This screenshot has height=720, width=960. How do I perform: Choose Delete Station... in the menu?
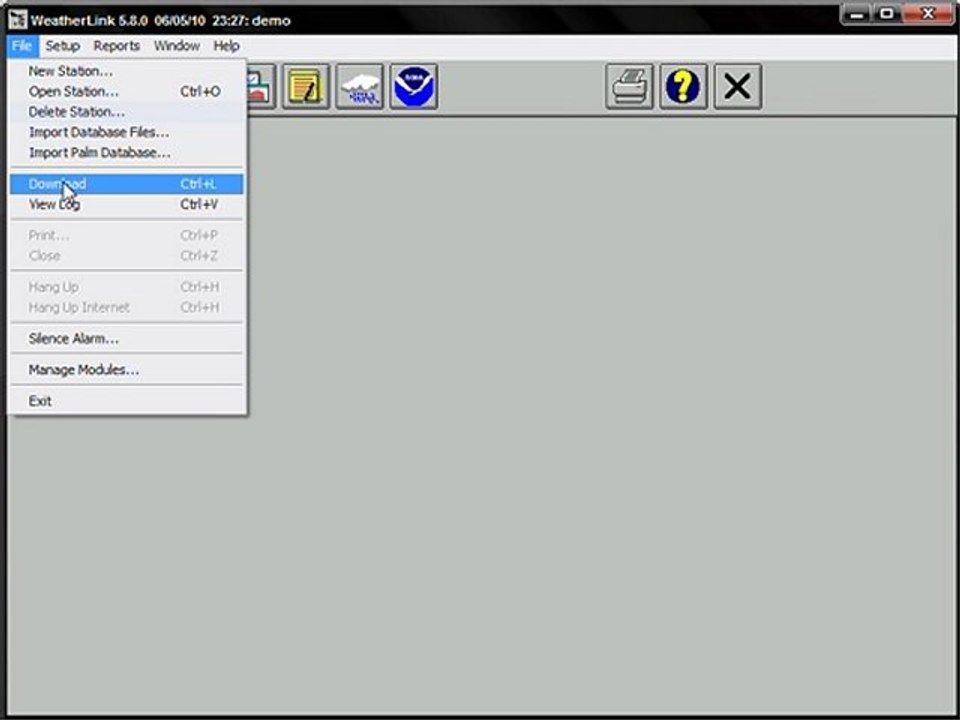[126, 112]
